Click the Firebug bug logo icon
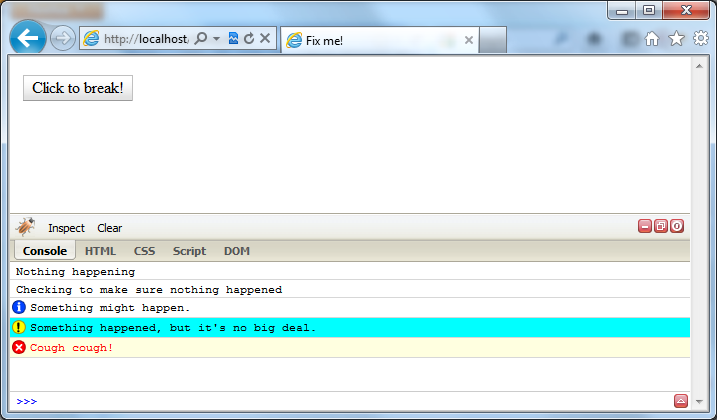The image size is (717, 420). (x=26, y=227)
